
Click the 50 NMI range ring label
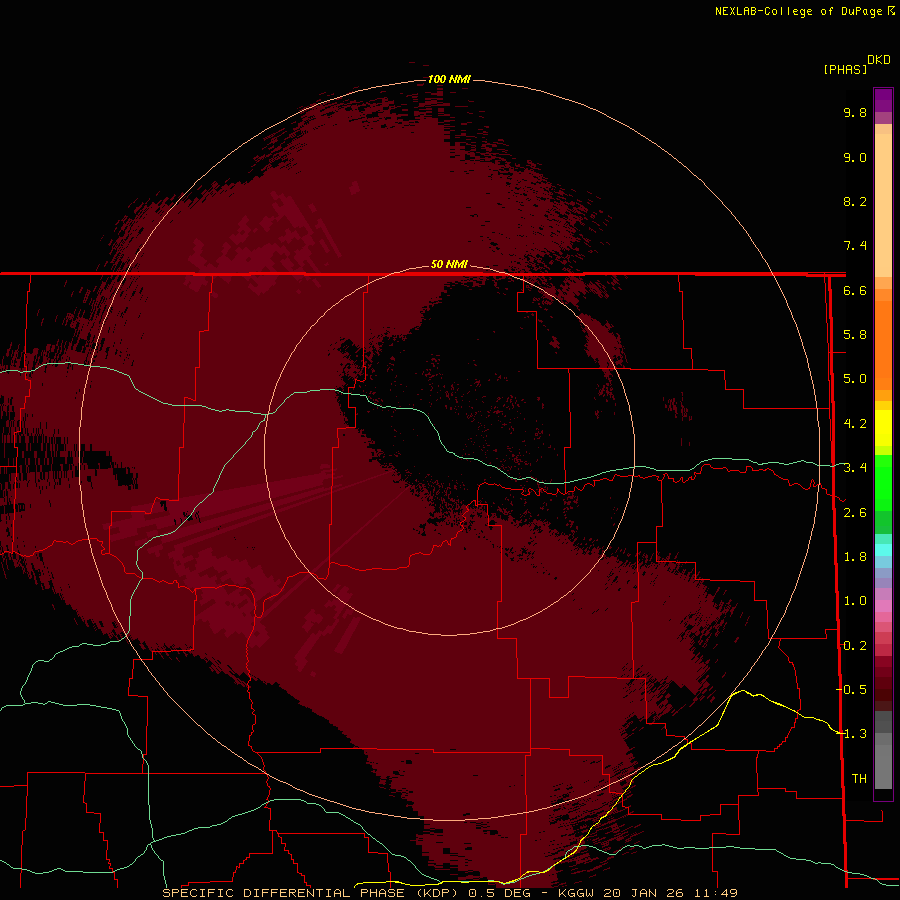[449, 264]
